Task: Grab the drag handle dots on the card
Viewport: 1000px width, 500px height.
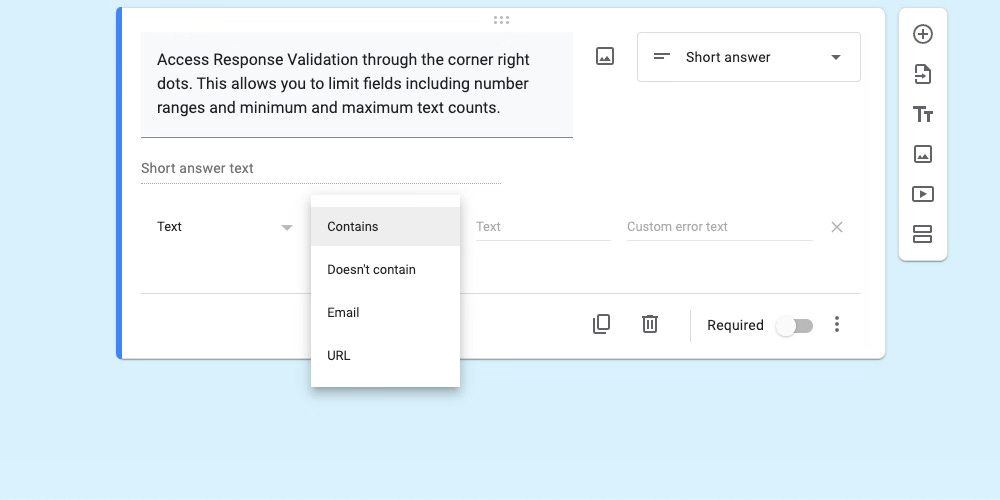Action: coord(501,20)
